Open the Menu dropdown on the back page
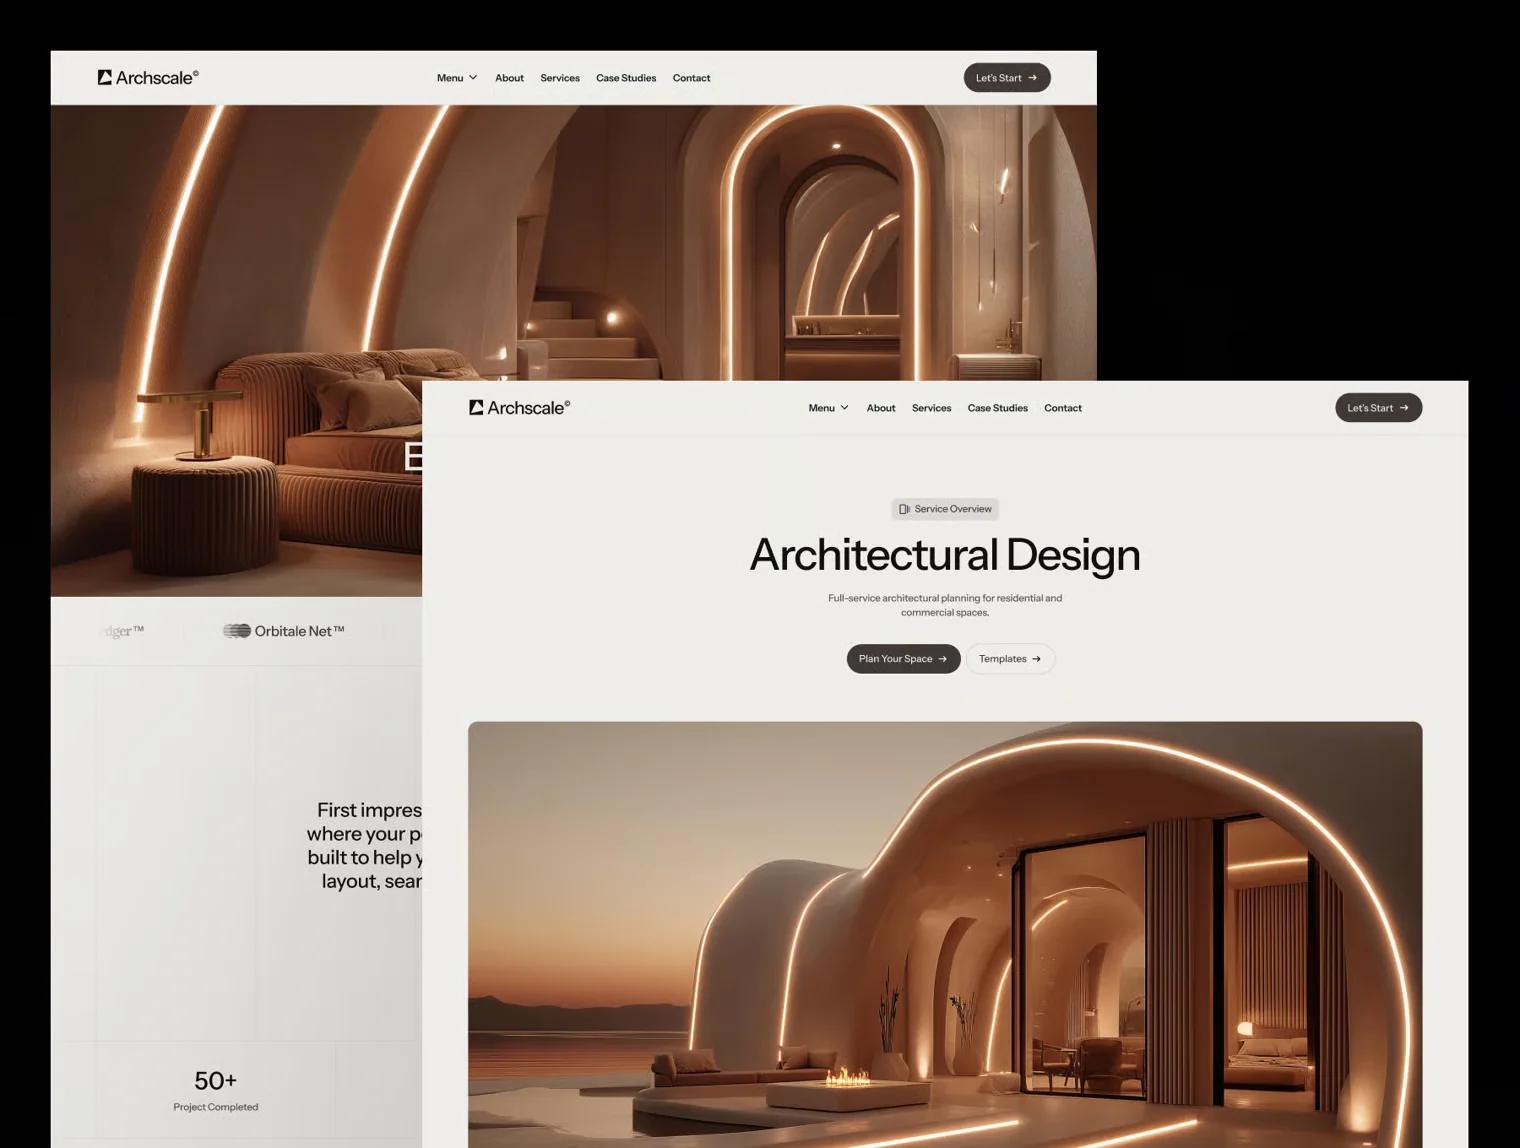 [457, 78]
